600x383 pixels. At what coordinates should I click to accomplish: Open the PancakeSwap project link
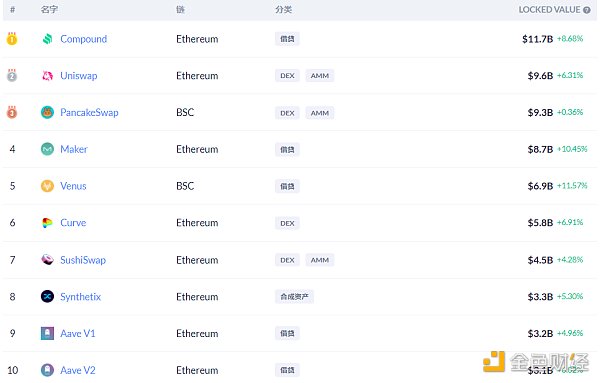click(89, 112)
